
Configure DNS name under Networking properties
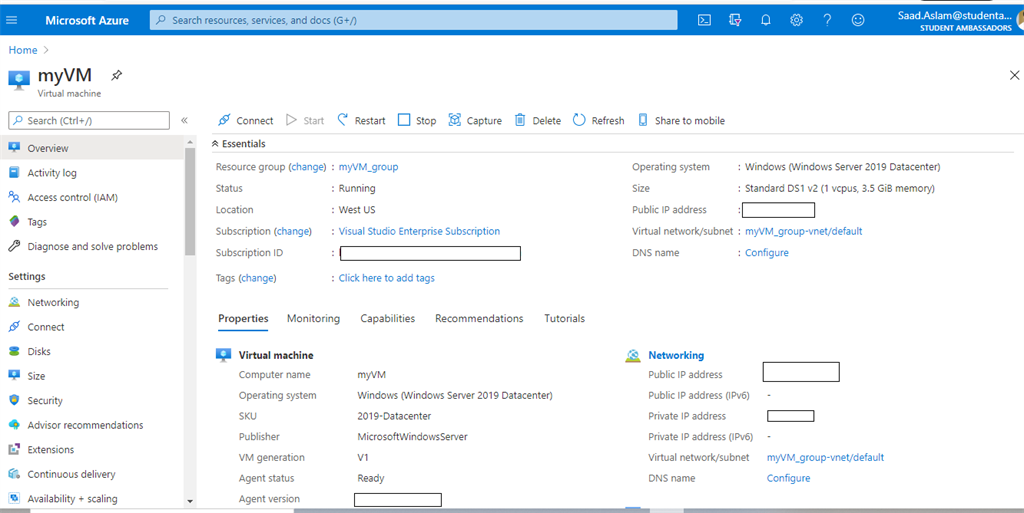pyautogui.click(x=788, y=478)
